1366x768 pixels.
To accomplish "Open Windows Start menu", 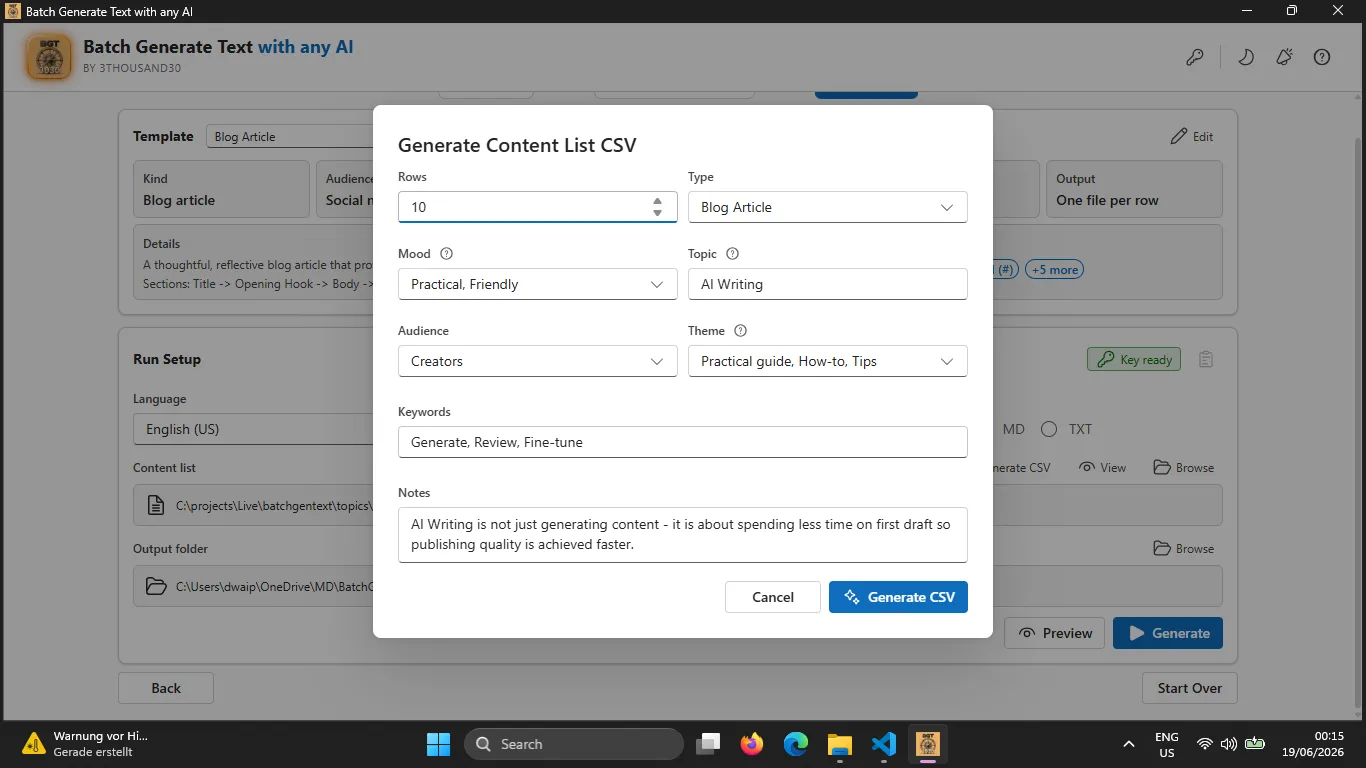I will coord(438,744).
